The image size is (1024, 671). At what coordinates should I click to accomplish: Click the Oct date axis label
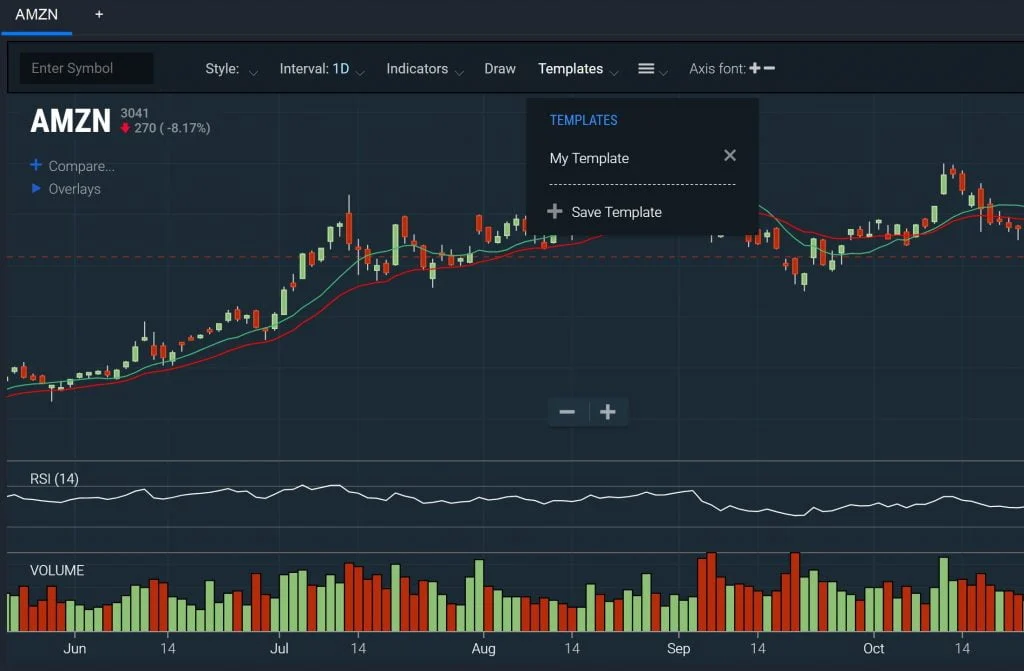point(873,649)
